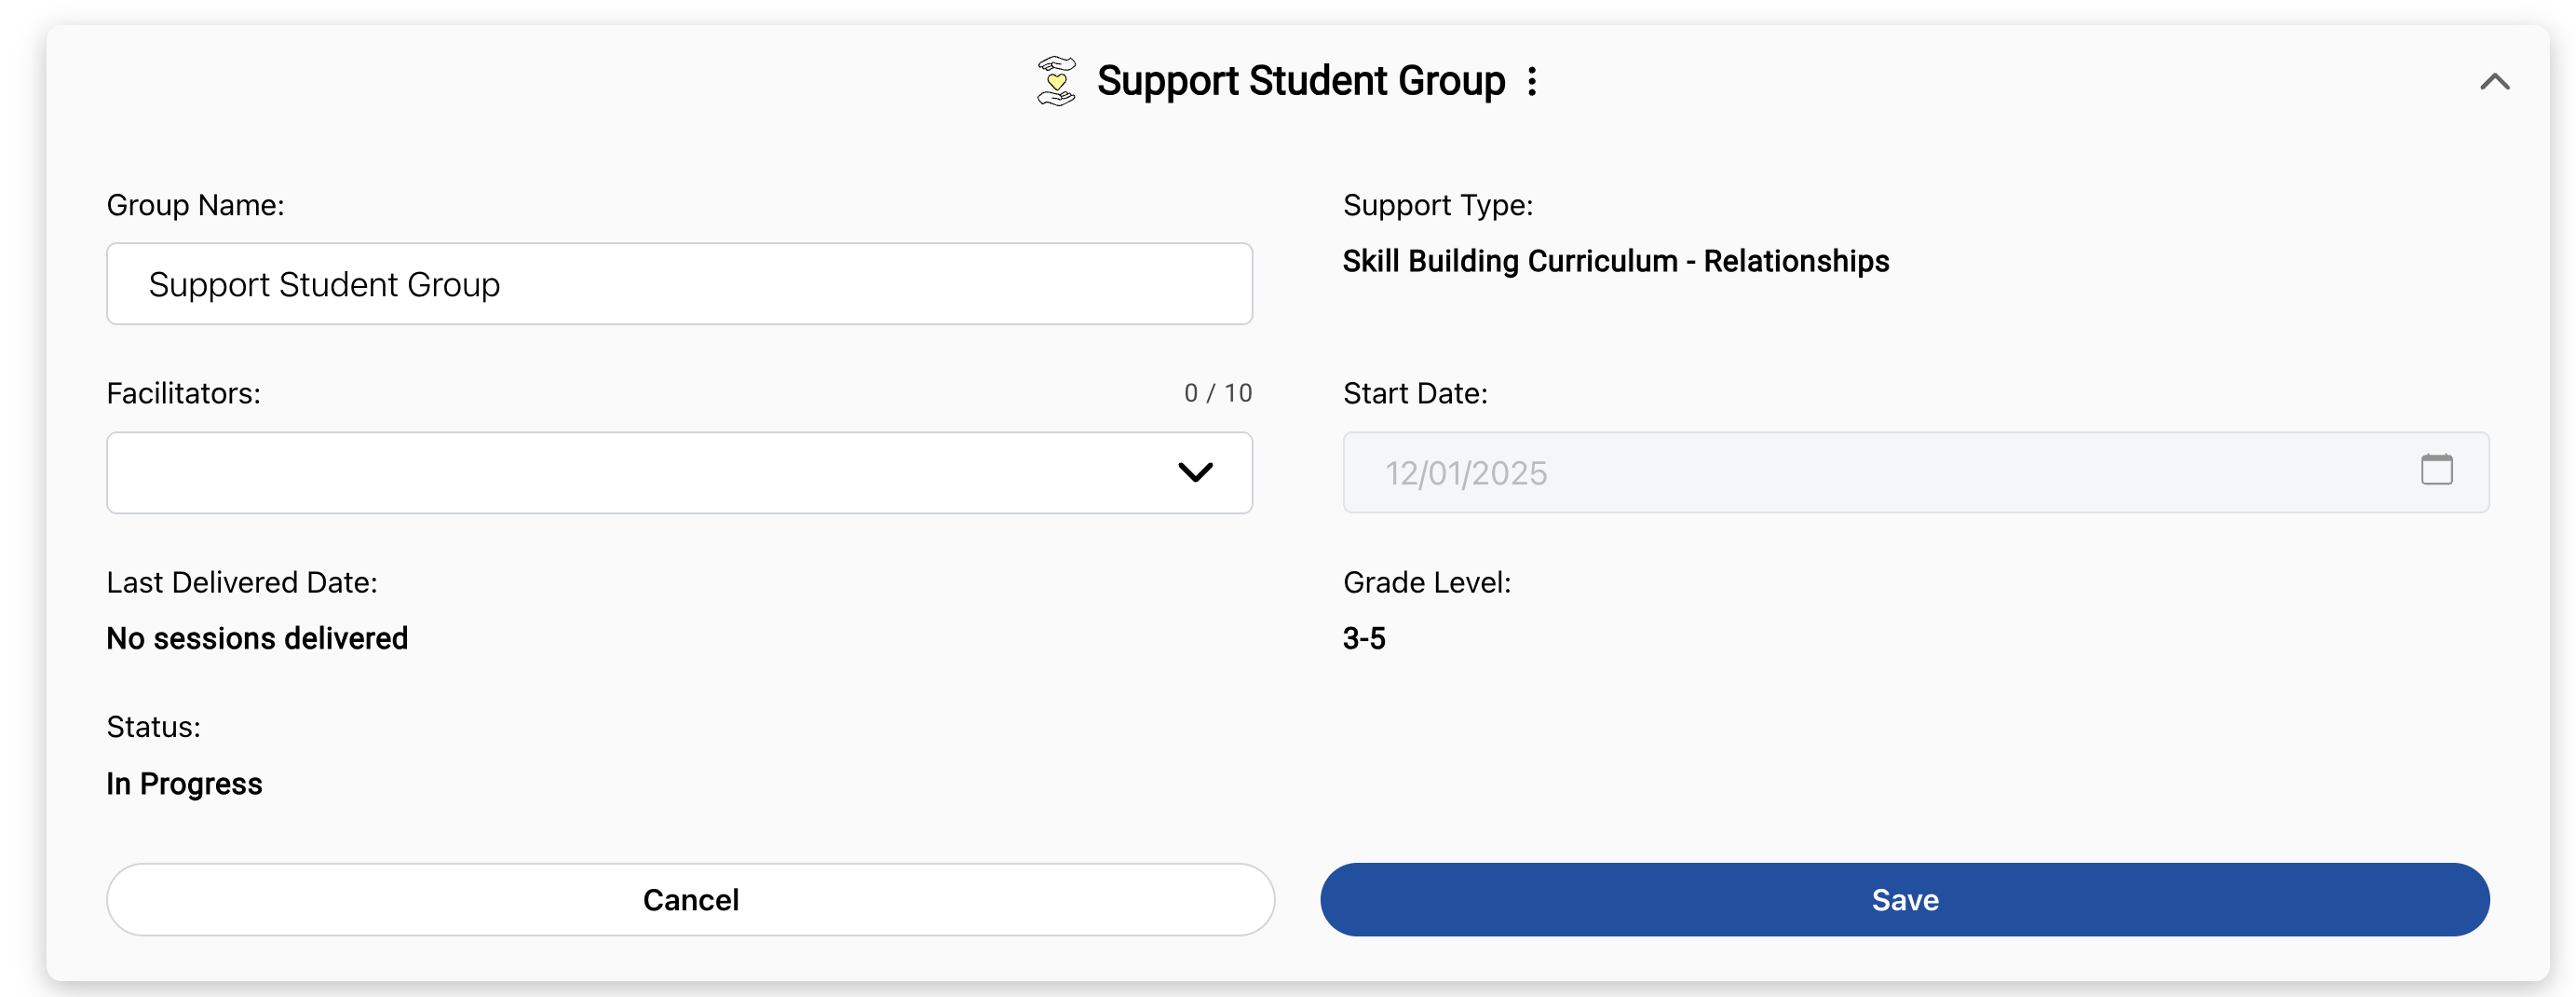The width and height of the screenshot is (2576, 997).
Task: Click the Skill Building Curriculum - Relationships text
Action: (x=1615, y=261)
